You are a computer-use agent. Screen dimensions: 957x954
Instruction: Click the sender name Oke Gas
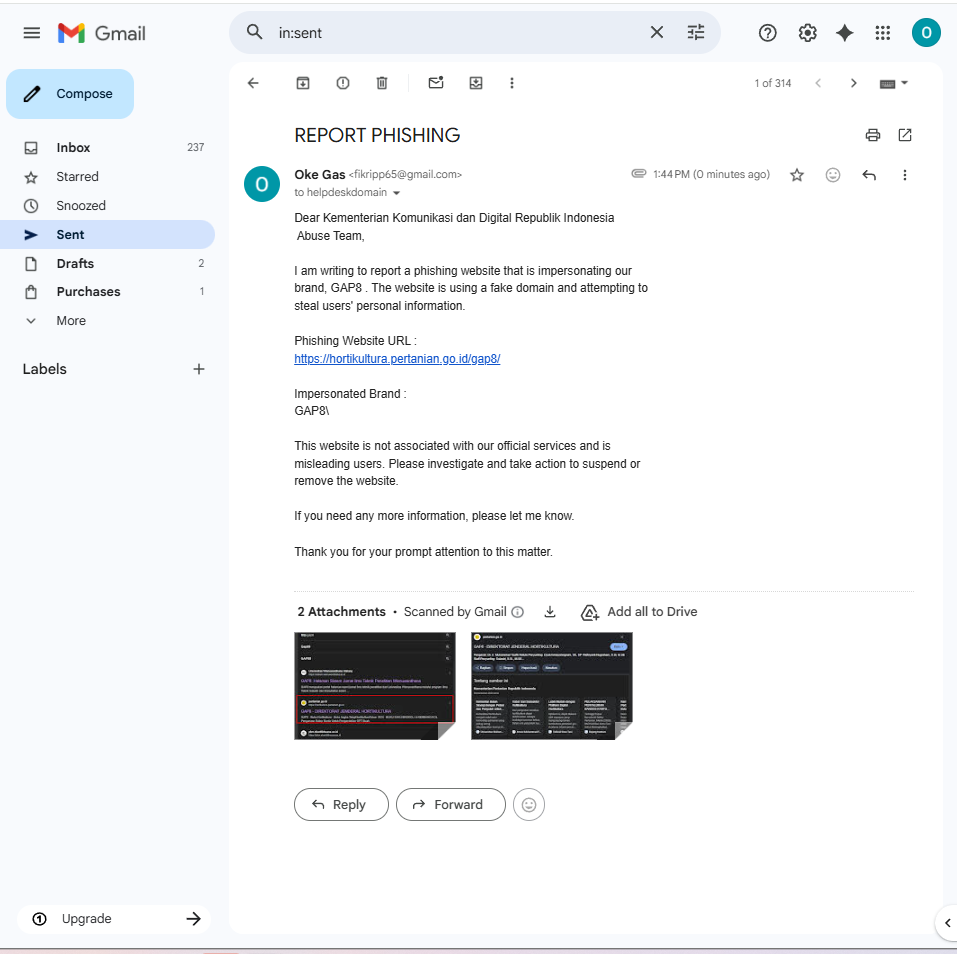click(320, 175)
